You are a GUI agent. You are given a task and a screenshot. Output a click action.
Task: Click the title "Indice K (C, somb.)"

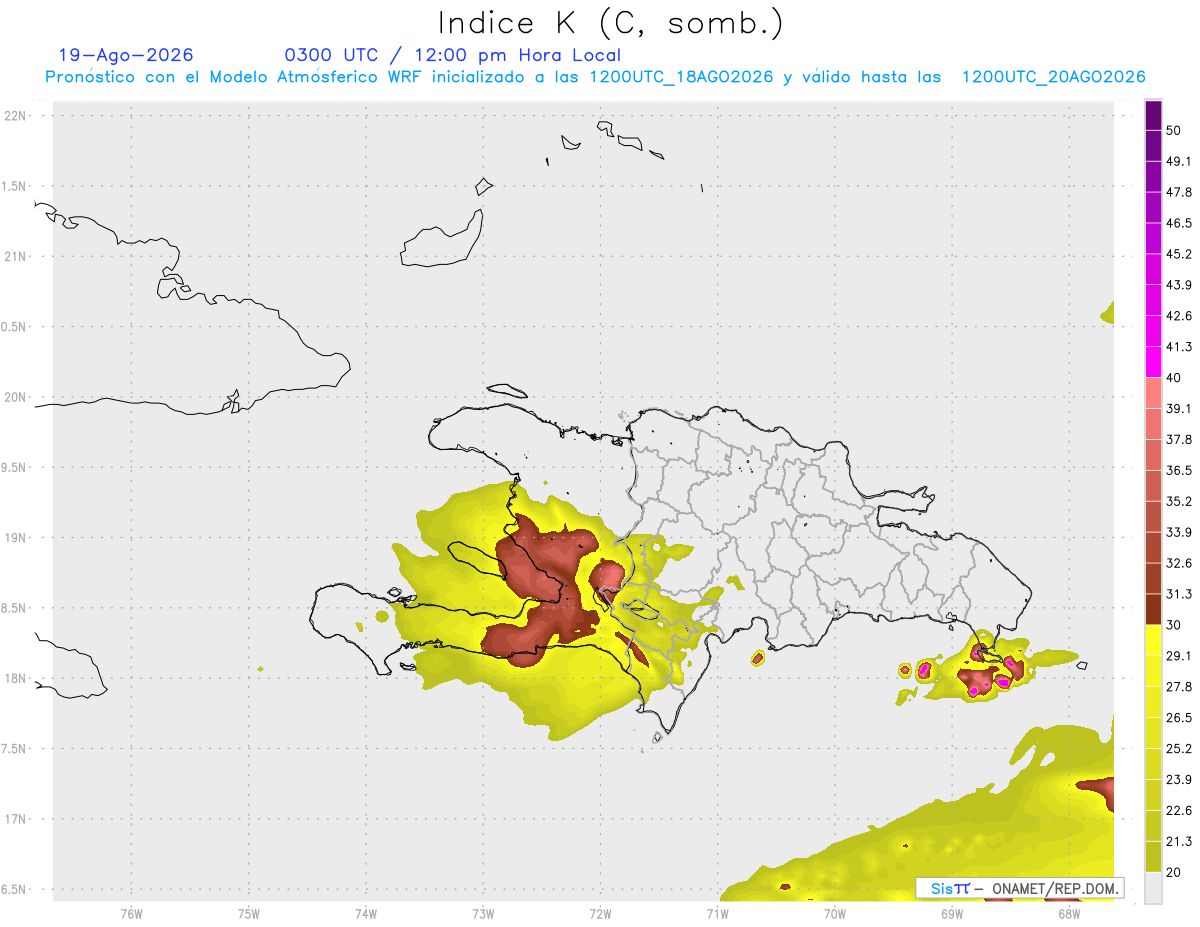[611, 22]
